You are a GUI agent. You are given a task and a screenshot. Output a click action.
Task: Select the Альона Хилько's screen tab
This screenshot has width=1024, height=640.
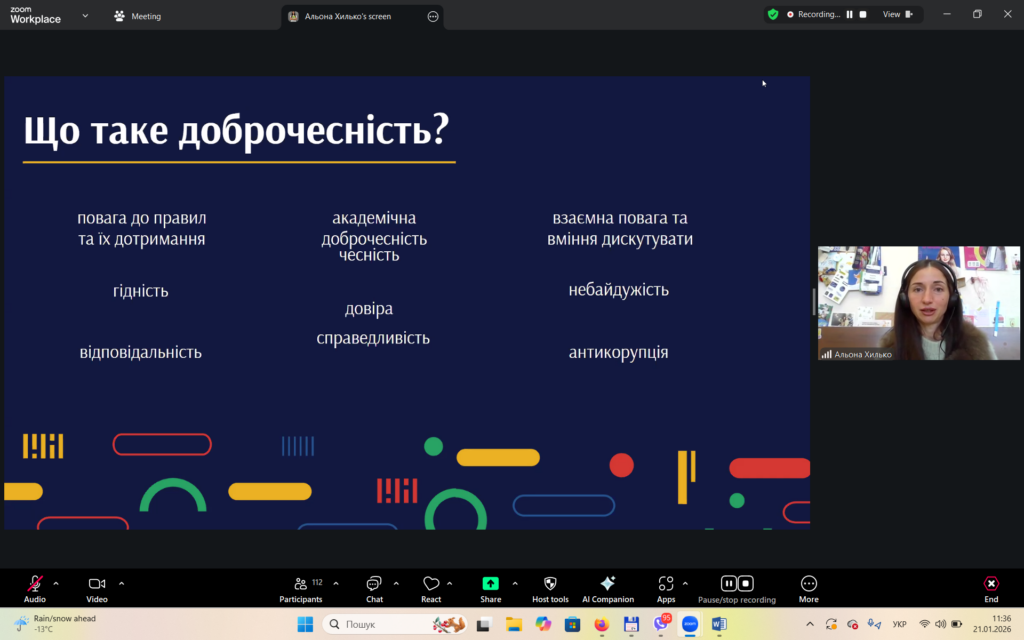tap(350, 16)
